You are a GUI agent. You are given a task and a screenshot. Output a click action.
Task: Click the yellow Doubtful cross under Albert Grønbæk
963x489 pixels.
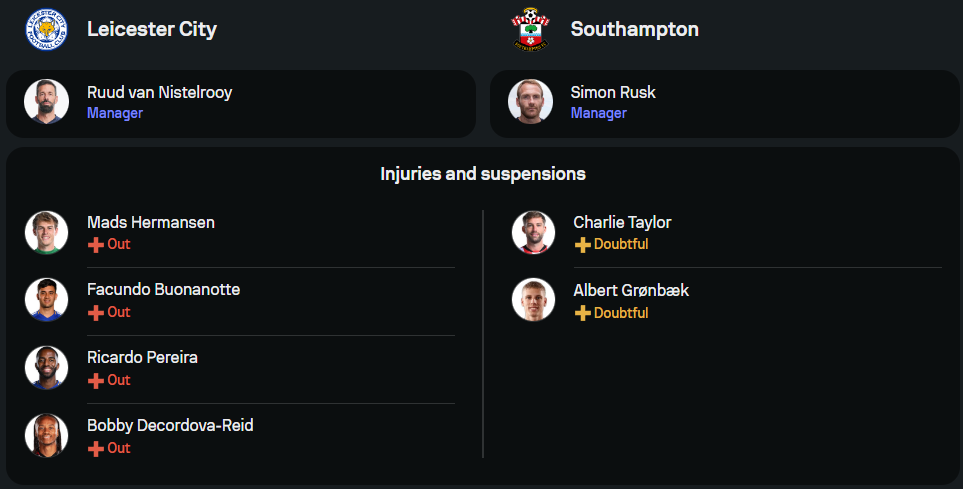pos(582,313)
